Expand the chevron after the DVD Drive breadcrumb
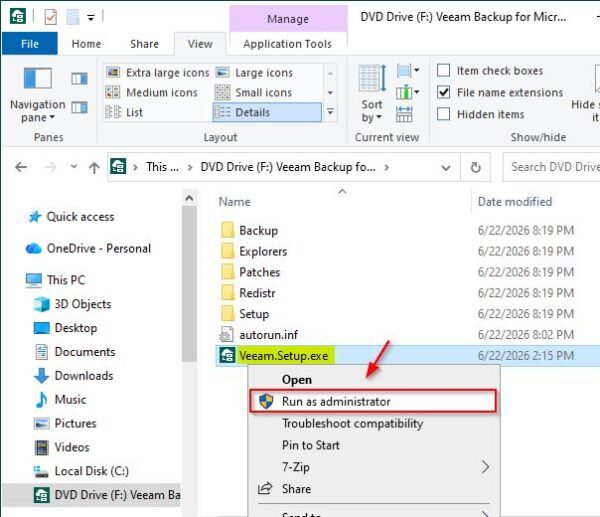The height and width of the screenshot is (517, 600). [x=387, y=167]
